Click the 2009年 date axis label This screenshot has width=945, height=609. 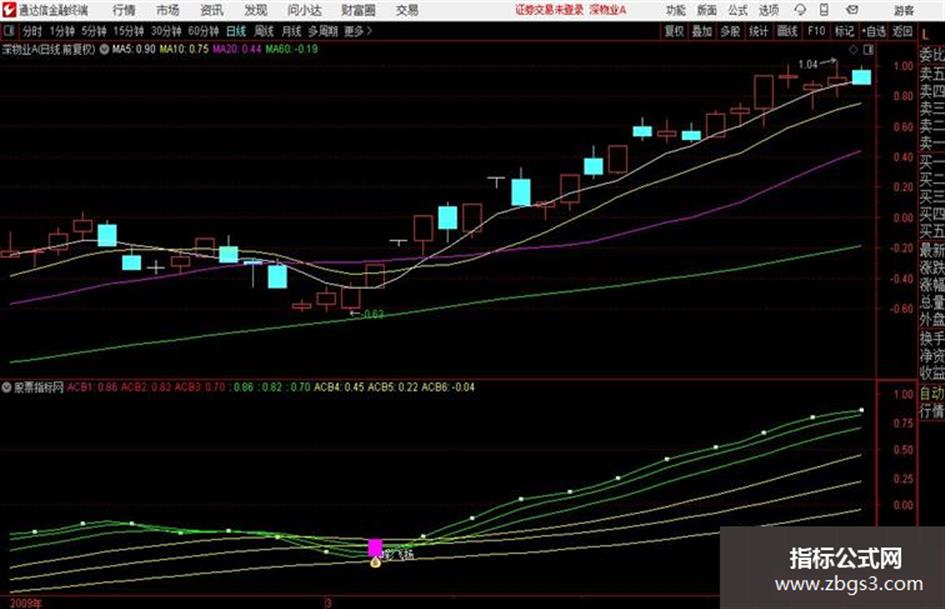(x=27, y=603)
